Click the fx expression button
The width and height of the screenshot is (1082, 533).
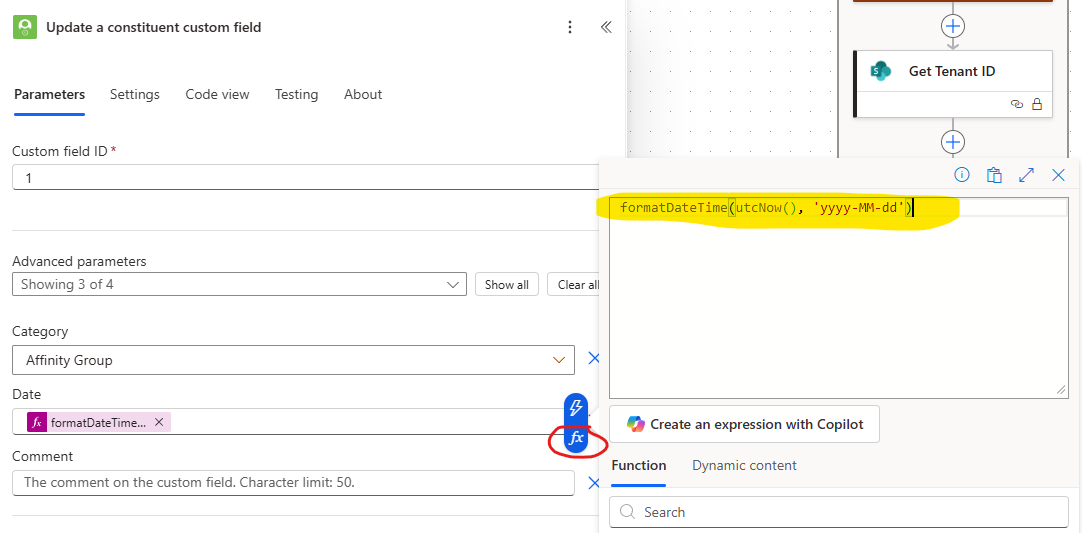coord(576,438)
